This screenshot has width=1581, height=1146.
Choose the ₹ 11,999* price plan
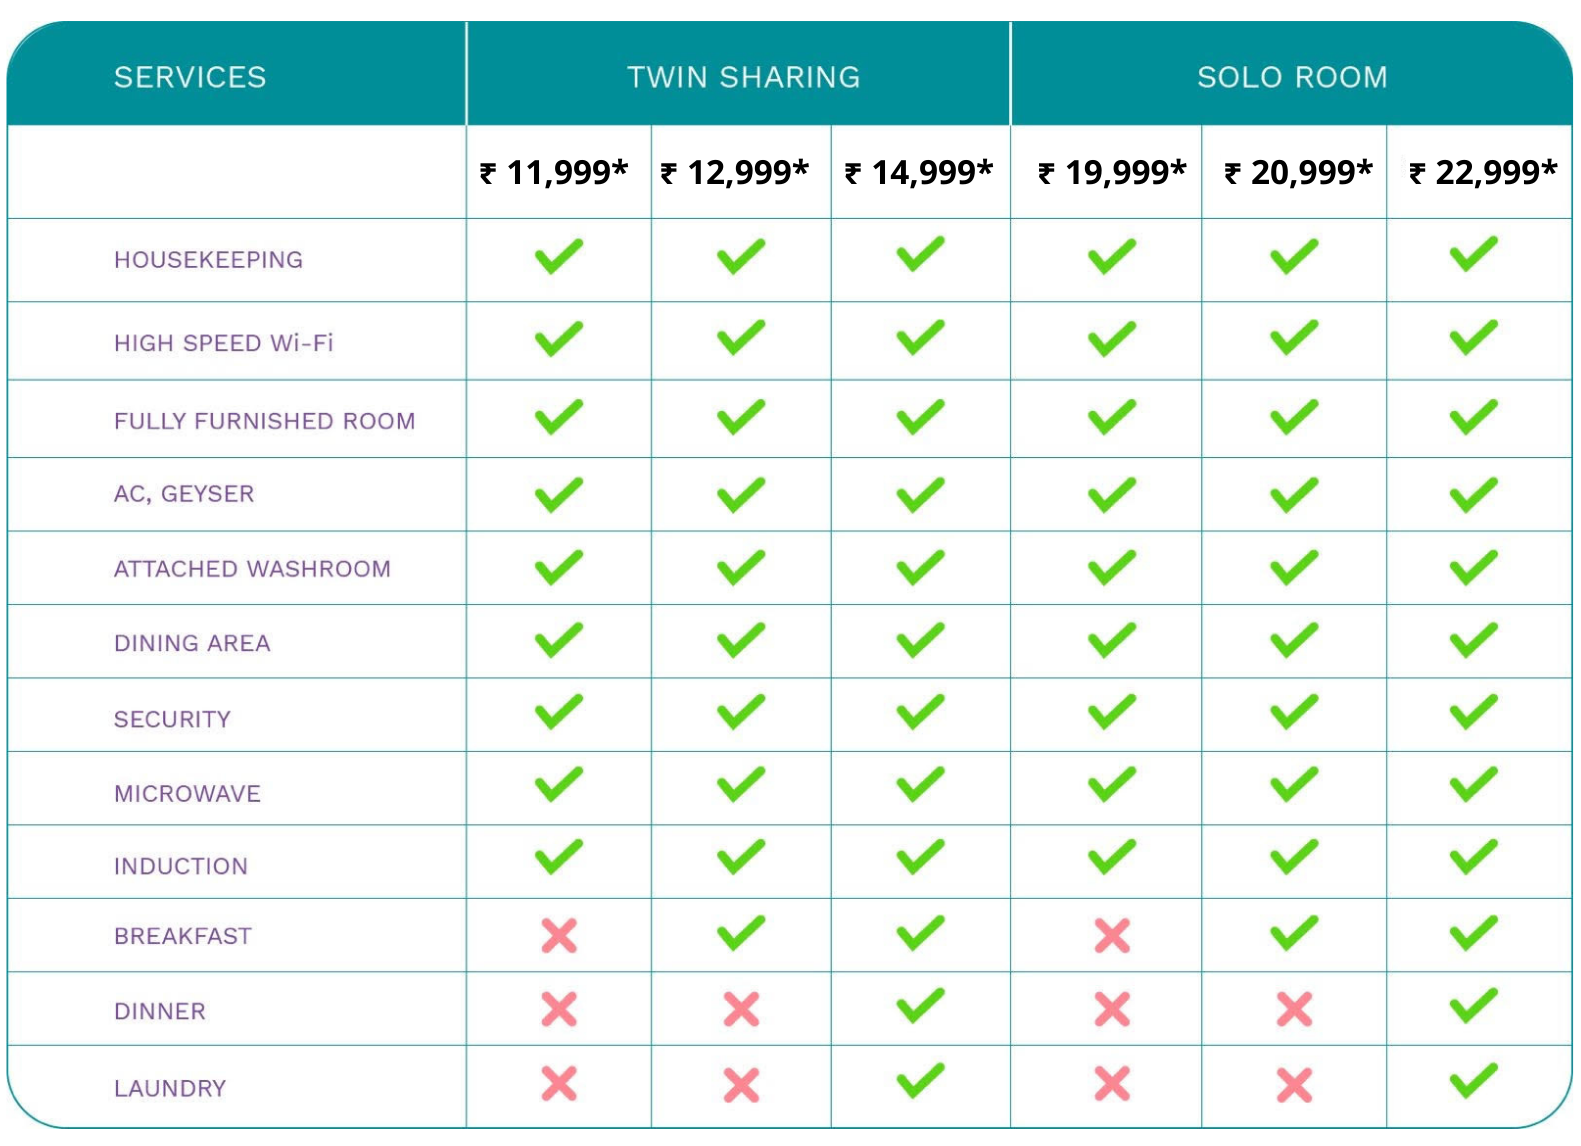554,172
